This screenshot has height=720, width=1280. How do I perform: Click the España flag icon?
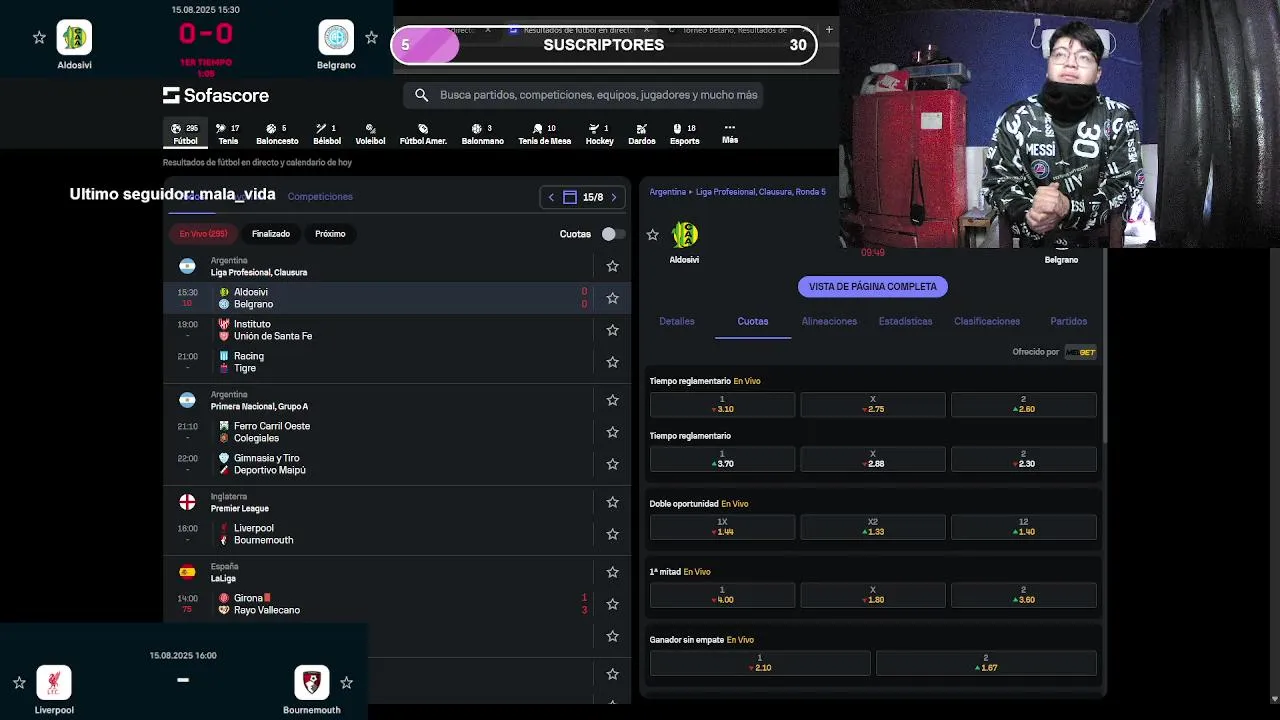[187, 572]
